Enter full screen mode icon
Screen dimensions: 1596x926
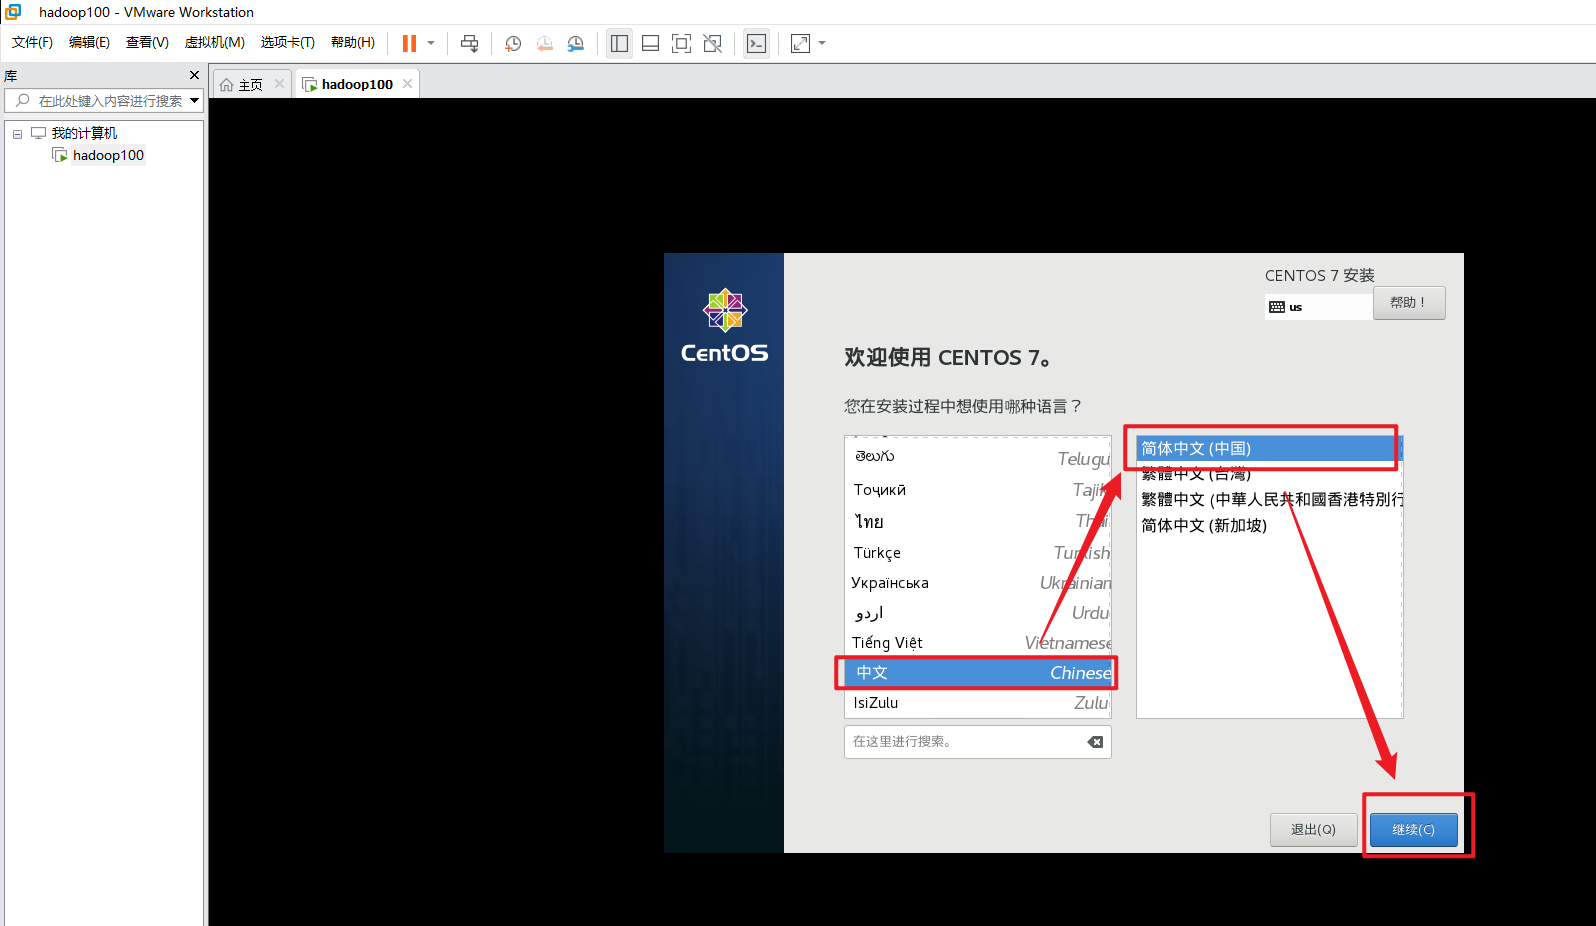tap(681, 43)
